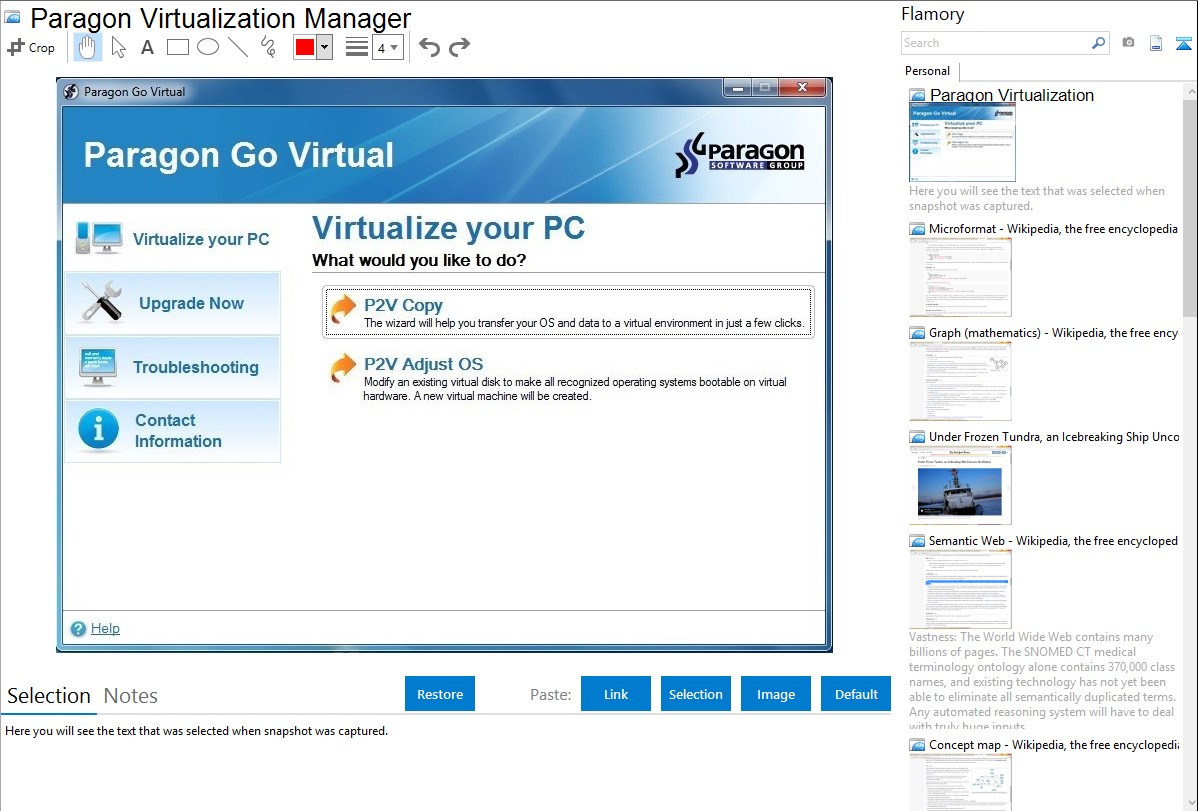The width and height of the screenshot is (1198, 811).
Task: Click the Paragon Go Virtual title bar icon
Action: pos(71,92)
